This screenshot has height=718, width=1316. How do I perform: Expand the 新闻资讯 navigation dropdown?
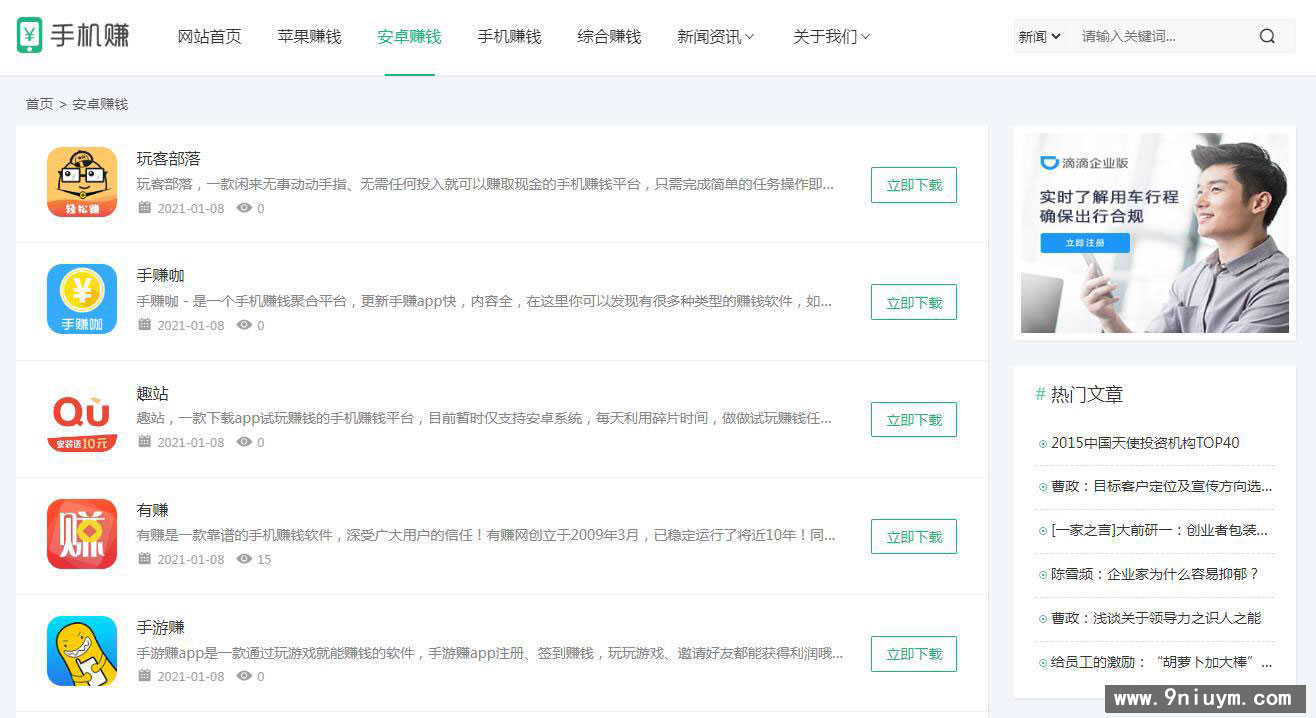(x=715, y=35)
